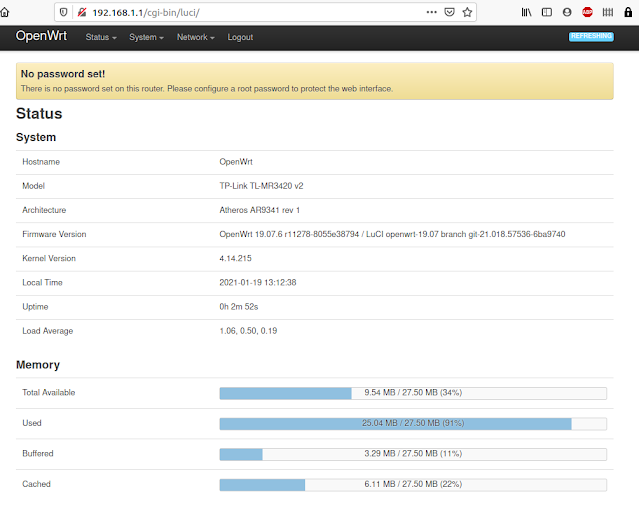
Task: Click the Used memory progress bar
Action: 412,423
